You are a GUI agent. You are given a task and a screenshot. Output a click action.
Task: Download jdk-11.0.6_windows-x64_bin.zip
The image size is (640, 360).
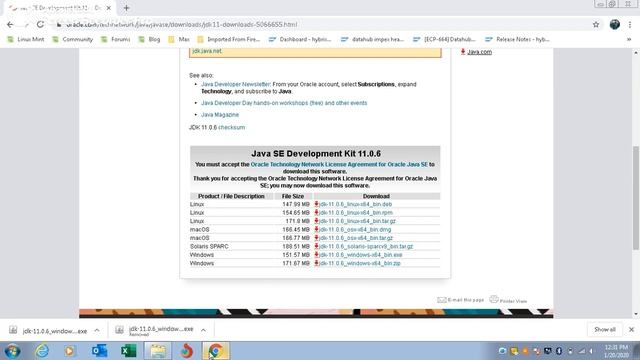click(x=360, y=263)
